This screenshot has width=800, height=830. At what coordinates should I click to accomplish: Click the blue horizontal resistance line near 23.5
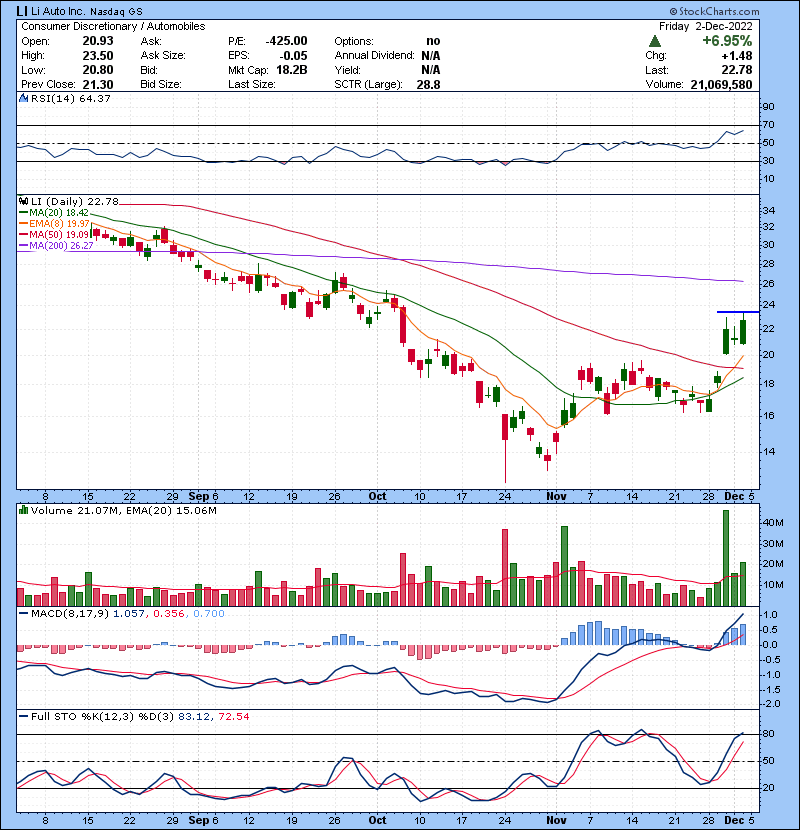(x=738, y=312)
